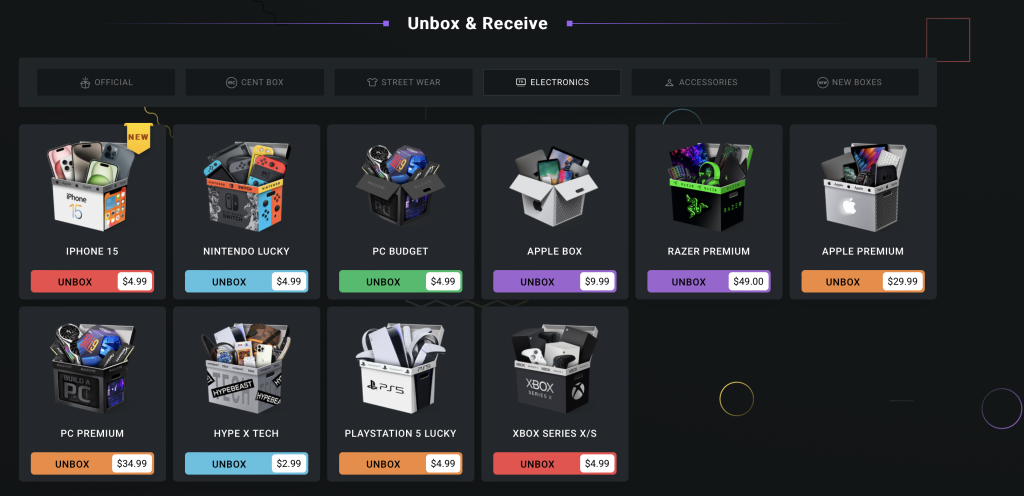Open the iPhone 15 box image

coord(91,185)
